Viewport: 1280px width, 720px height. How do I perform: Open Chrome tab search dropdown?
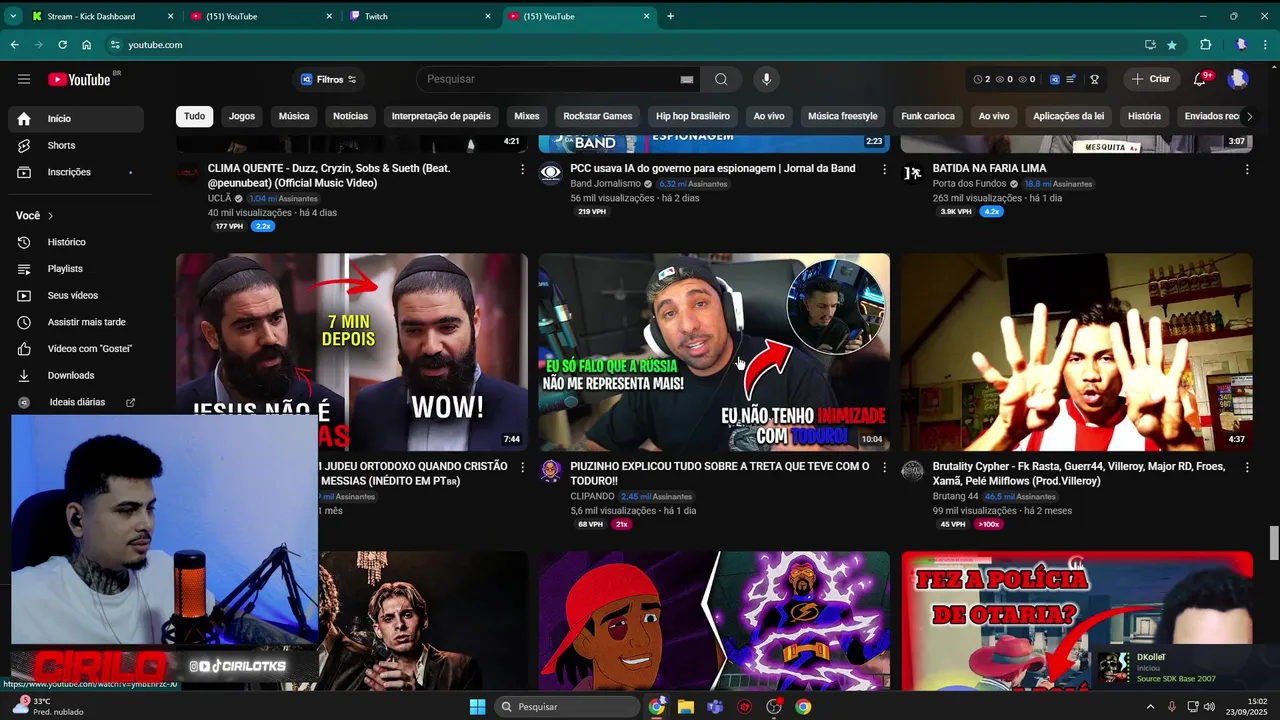click(13, 16)
